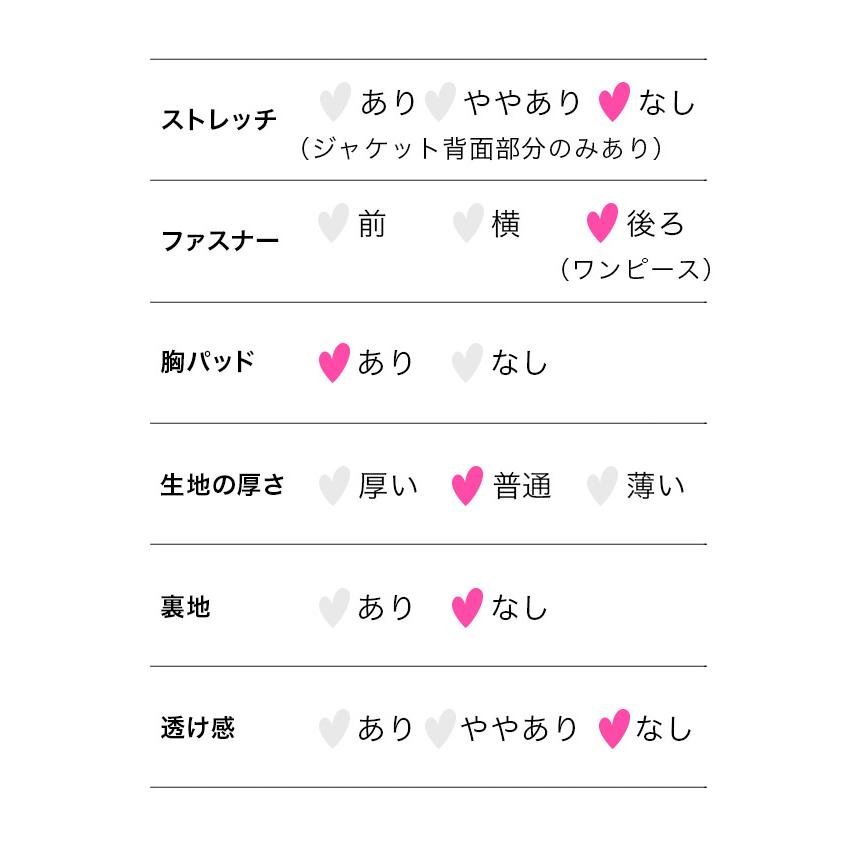Click the pink heart for 裏地 なし

467,608
